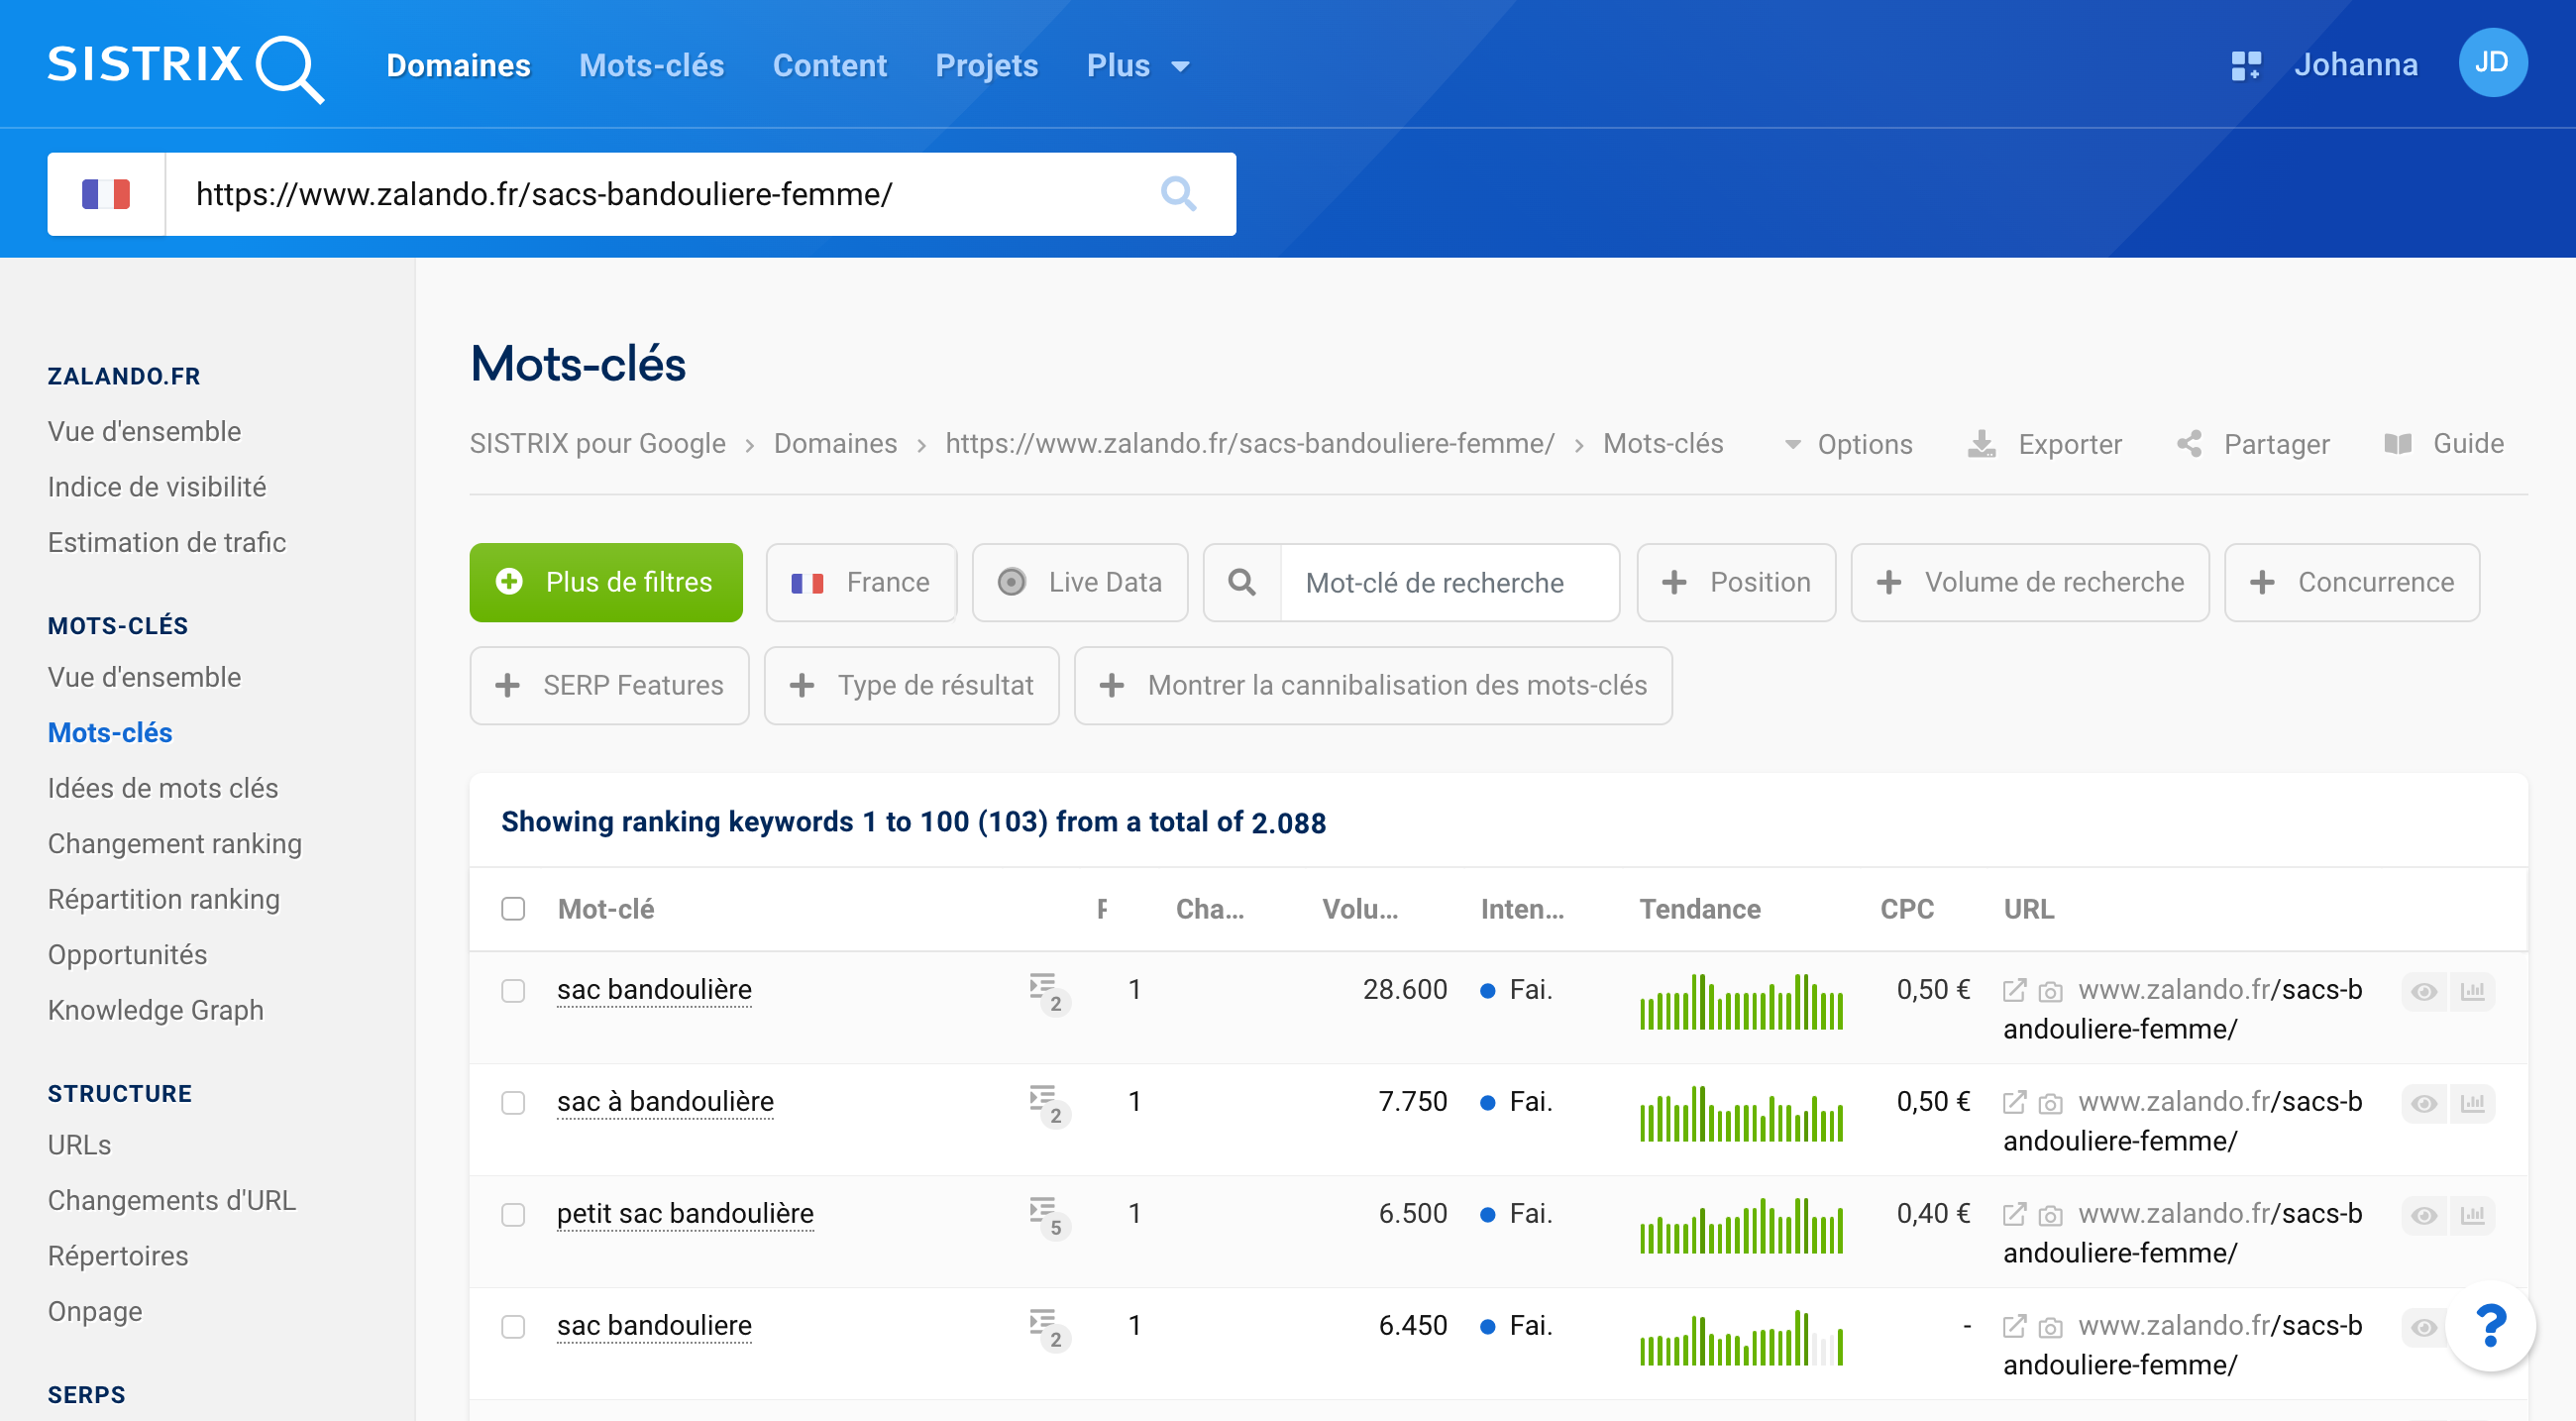Open external link icon for sac bandoulière row

(x=2014, y=990)
